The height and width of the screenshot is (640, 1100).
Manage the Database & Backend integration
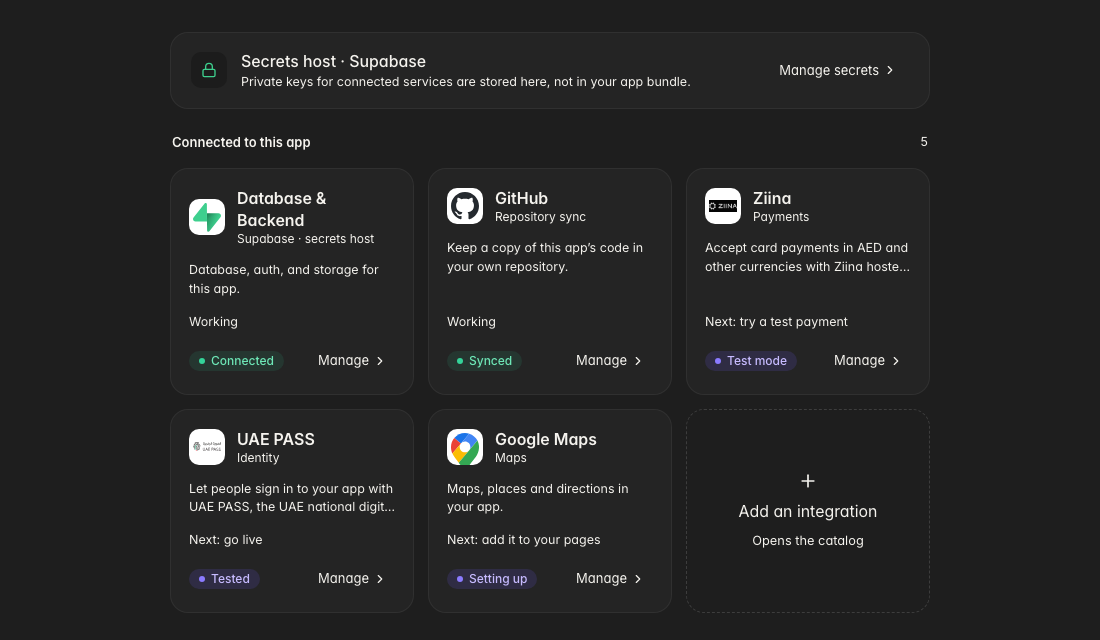(351, 361)
